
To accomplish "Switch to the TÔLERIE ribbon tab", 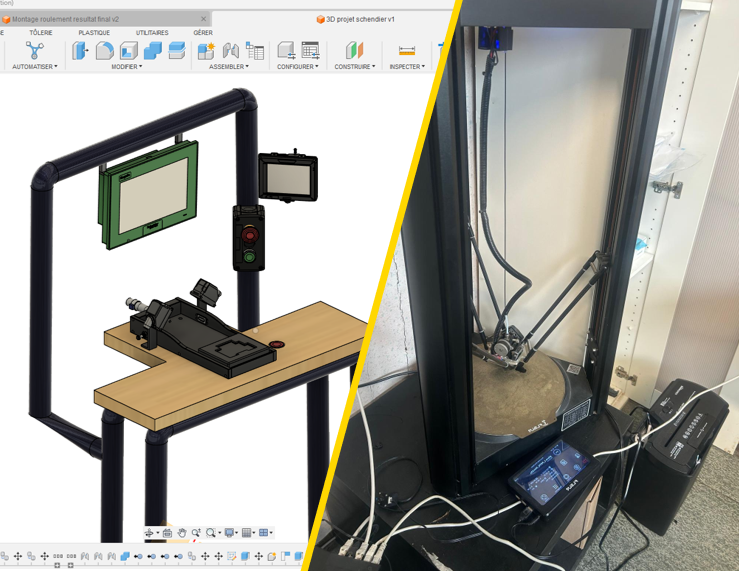I will click(x=41, y=33).
